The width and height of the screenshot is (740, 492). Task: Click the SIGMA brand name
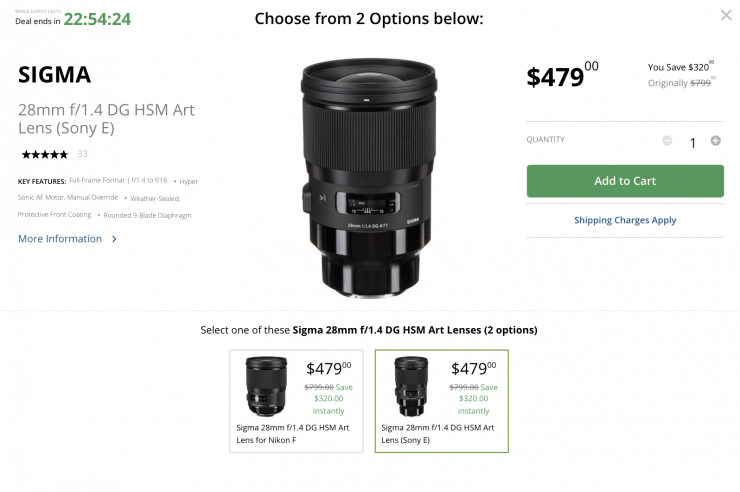point(55,75)
